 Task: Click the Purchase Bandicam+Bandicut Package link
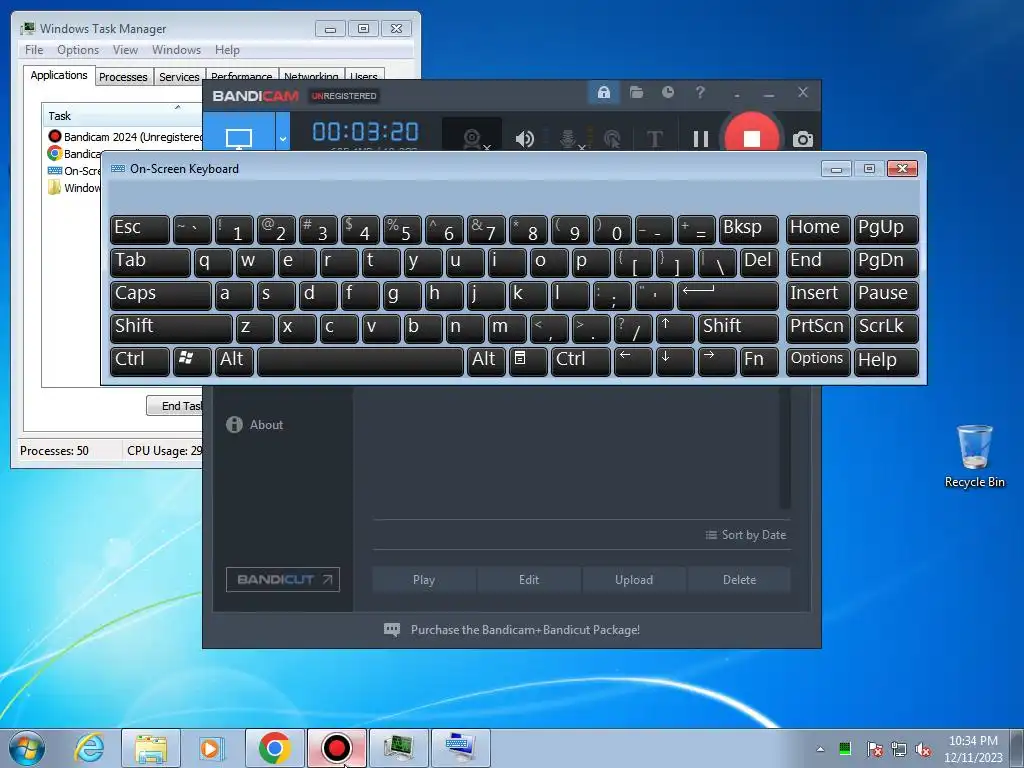(525, 630)
